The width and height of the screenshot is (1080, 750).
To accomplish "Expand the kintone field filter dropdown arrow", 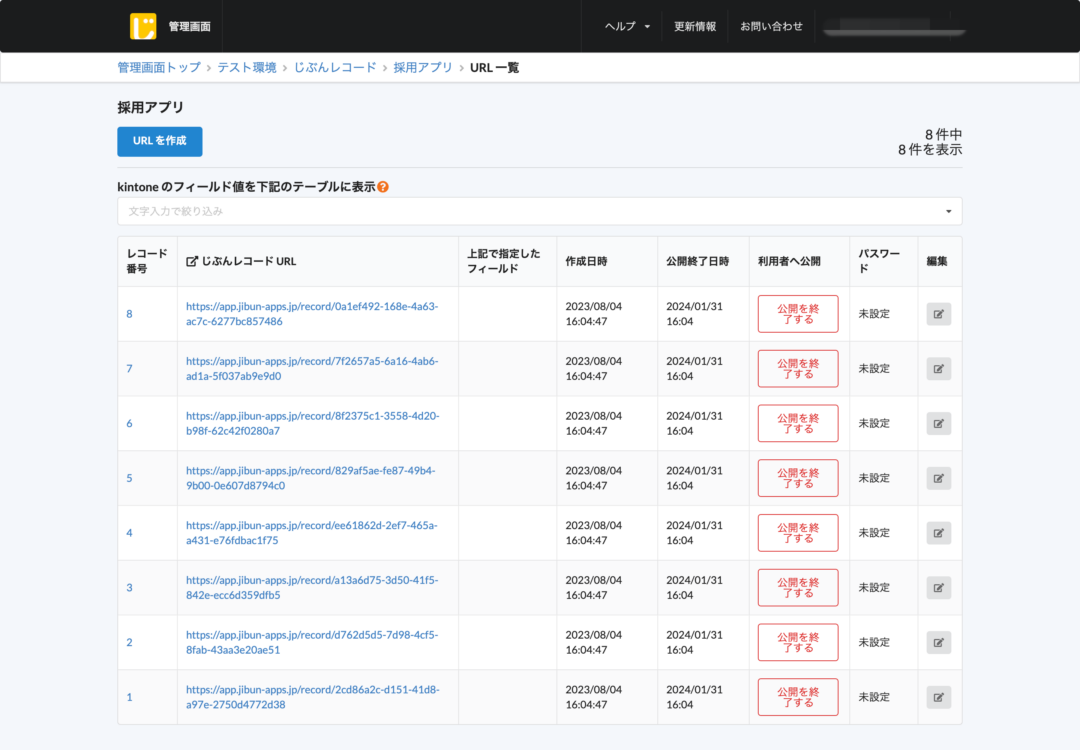I will (948, 211).
